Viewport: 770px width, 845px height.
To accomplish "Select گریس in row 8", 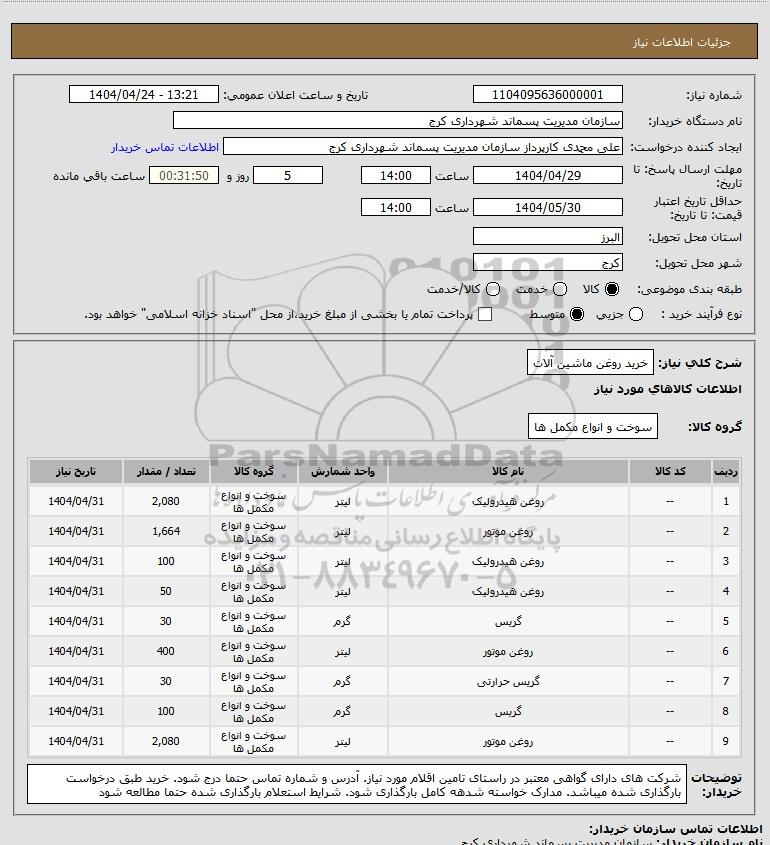I will point(508,711).
